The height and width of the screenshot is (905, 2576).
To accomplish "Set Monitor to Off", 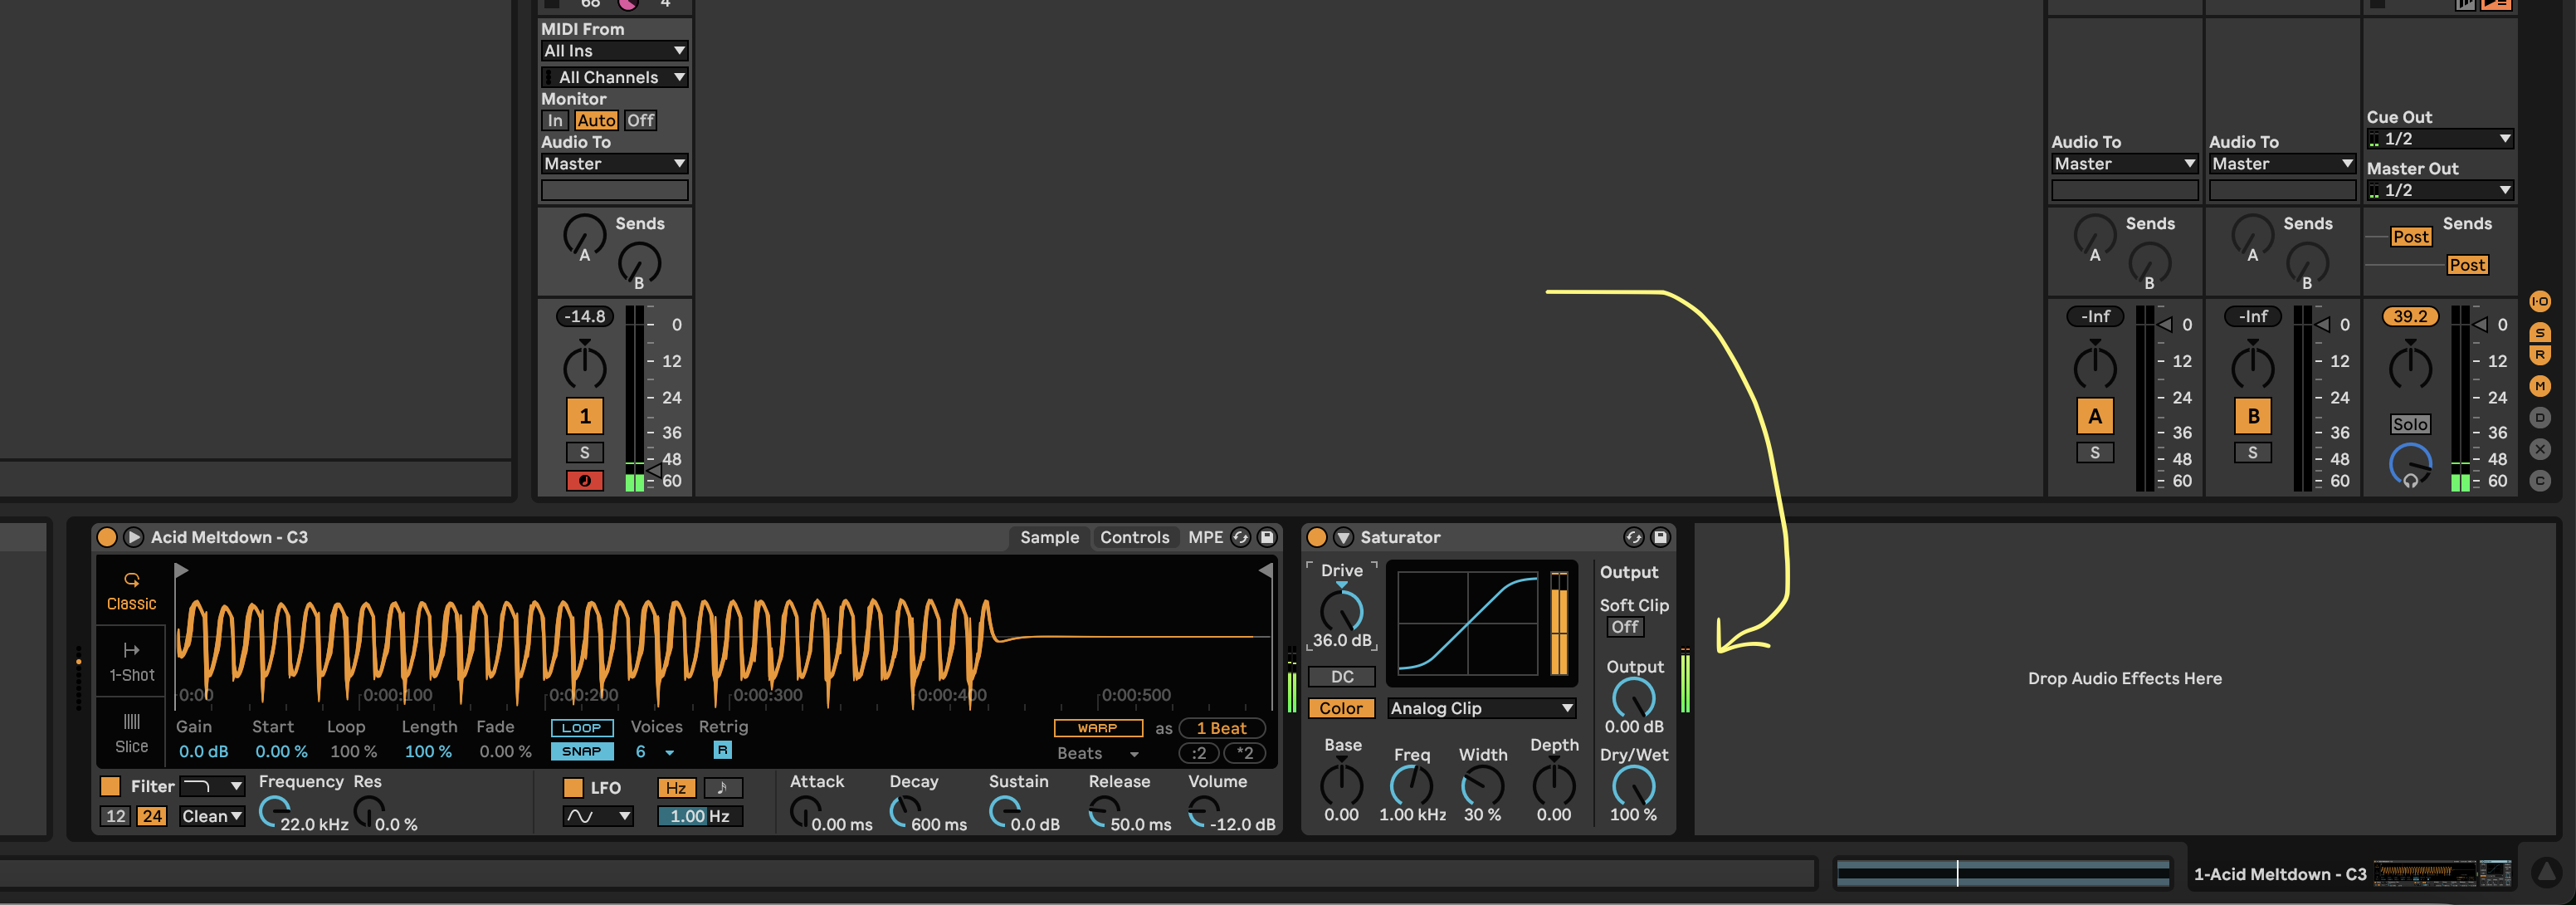I will 640,120.
